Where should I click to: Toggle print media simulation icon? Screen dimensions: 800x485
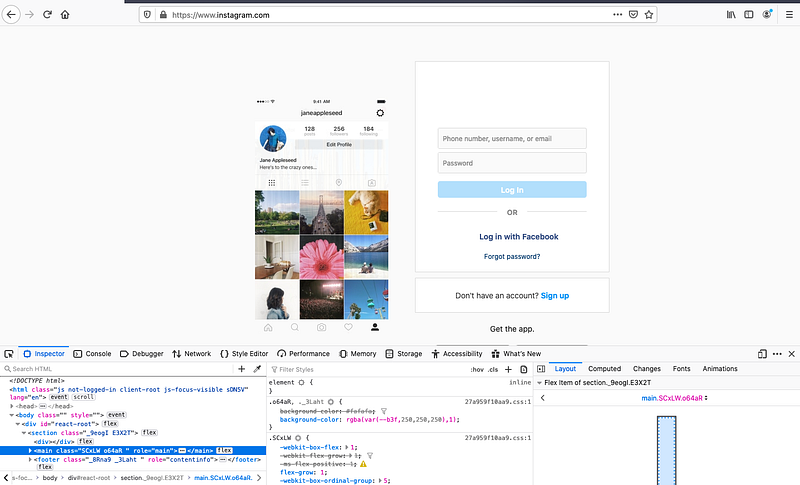523,369
